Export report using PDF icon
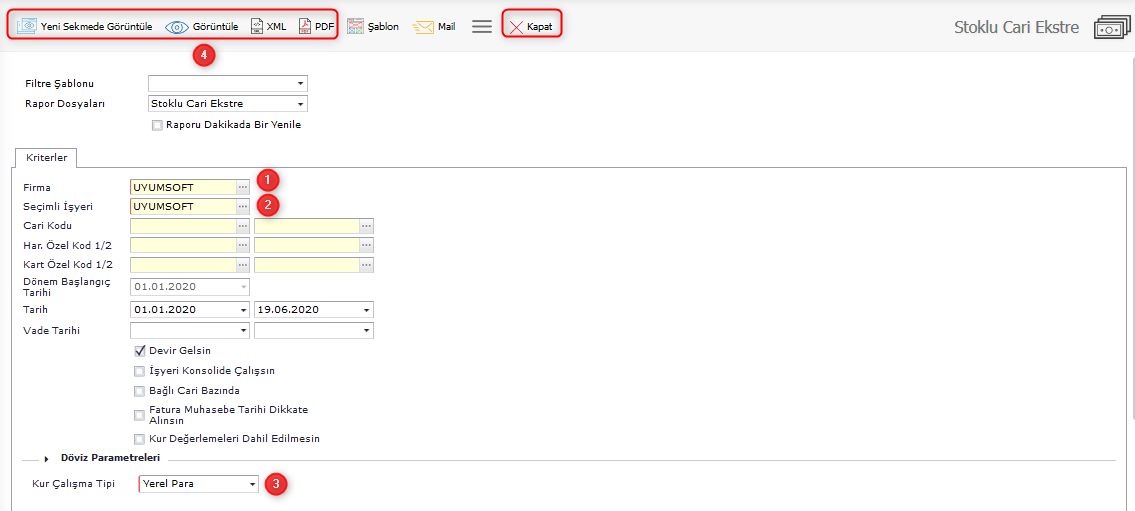Screen dimensions: 1135x511 coord(305,26)
